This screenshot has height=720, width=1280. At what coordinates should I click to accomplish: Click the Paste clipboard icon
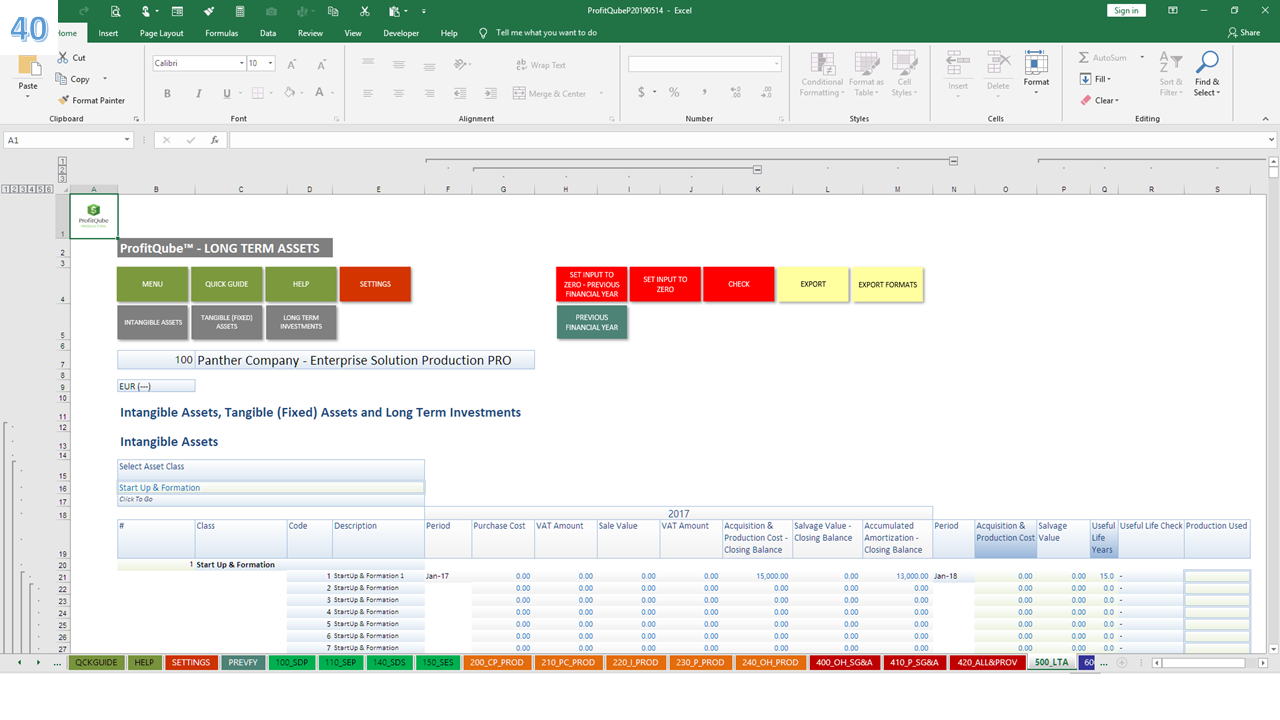tap(28, 66)
